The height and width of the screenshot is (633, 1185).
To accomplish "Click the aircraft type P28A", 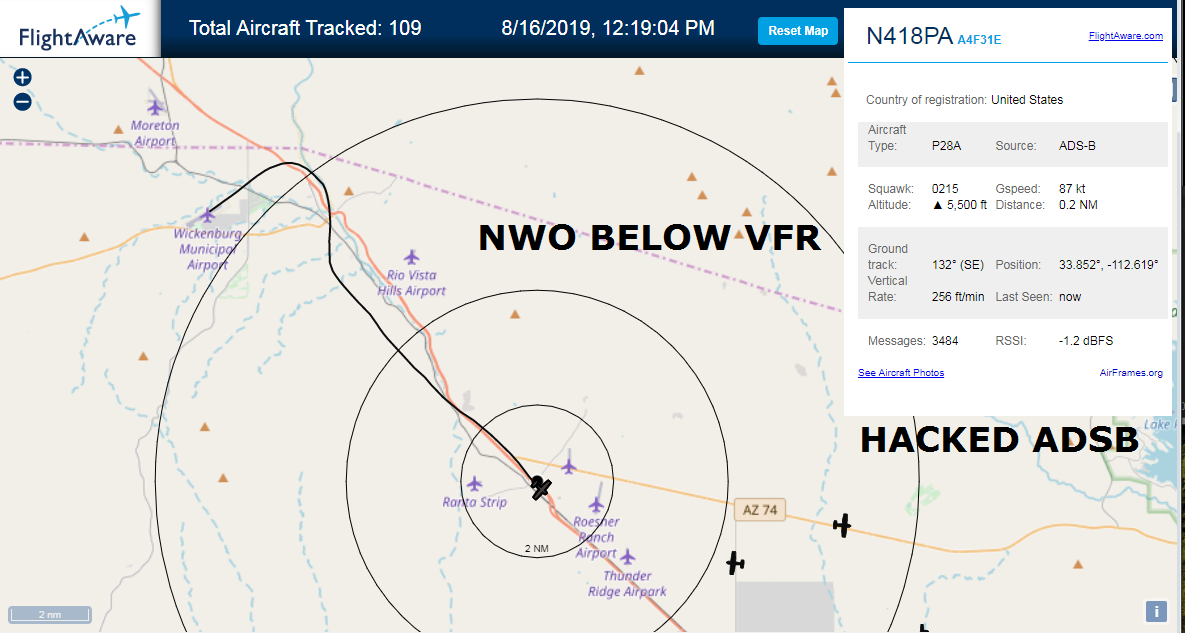I will (946, 146).
